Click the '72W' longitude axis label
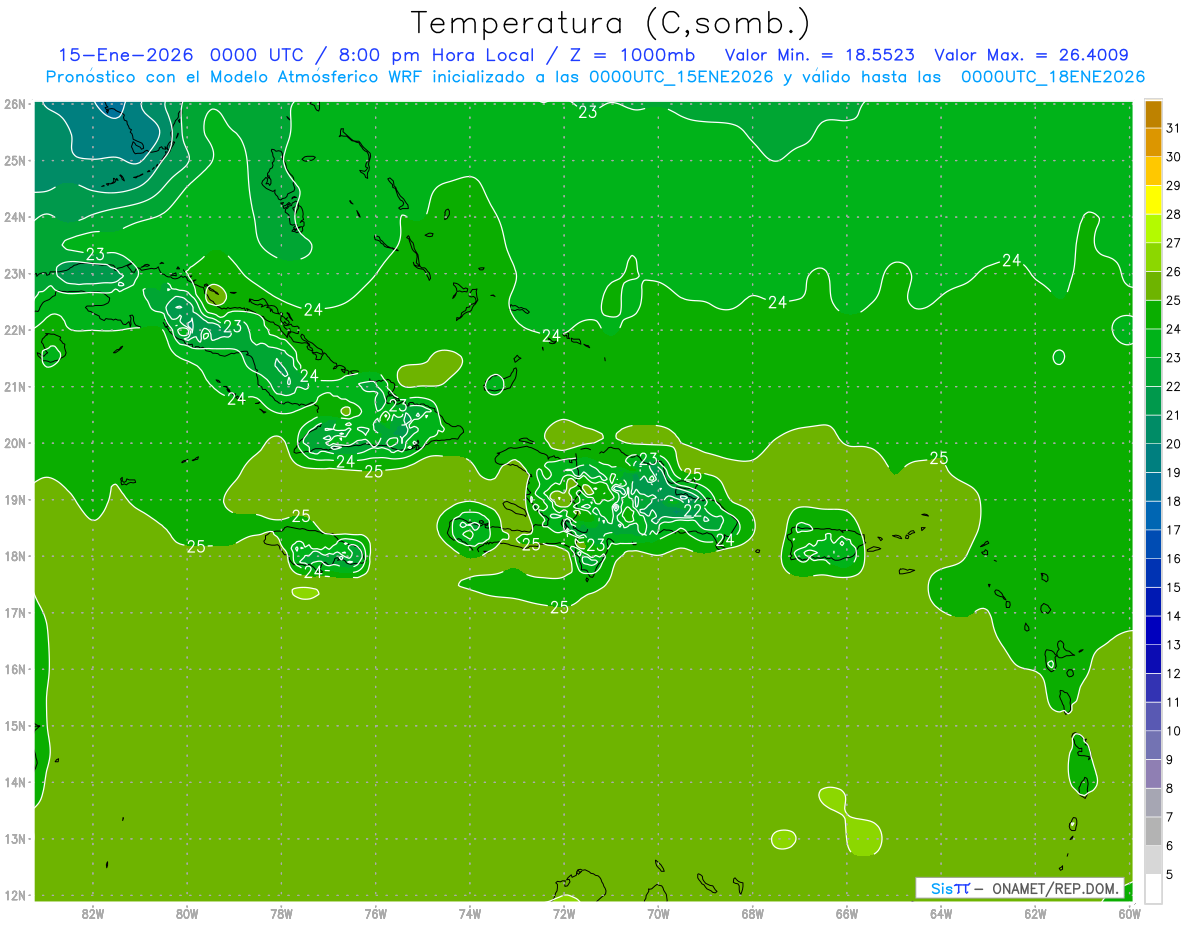The height and width of the screenshot is (927, 1200). pyautogui.click(x=564, y=913)
